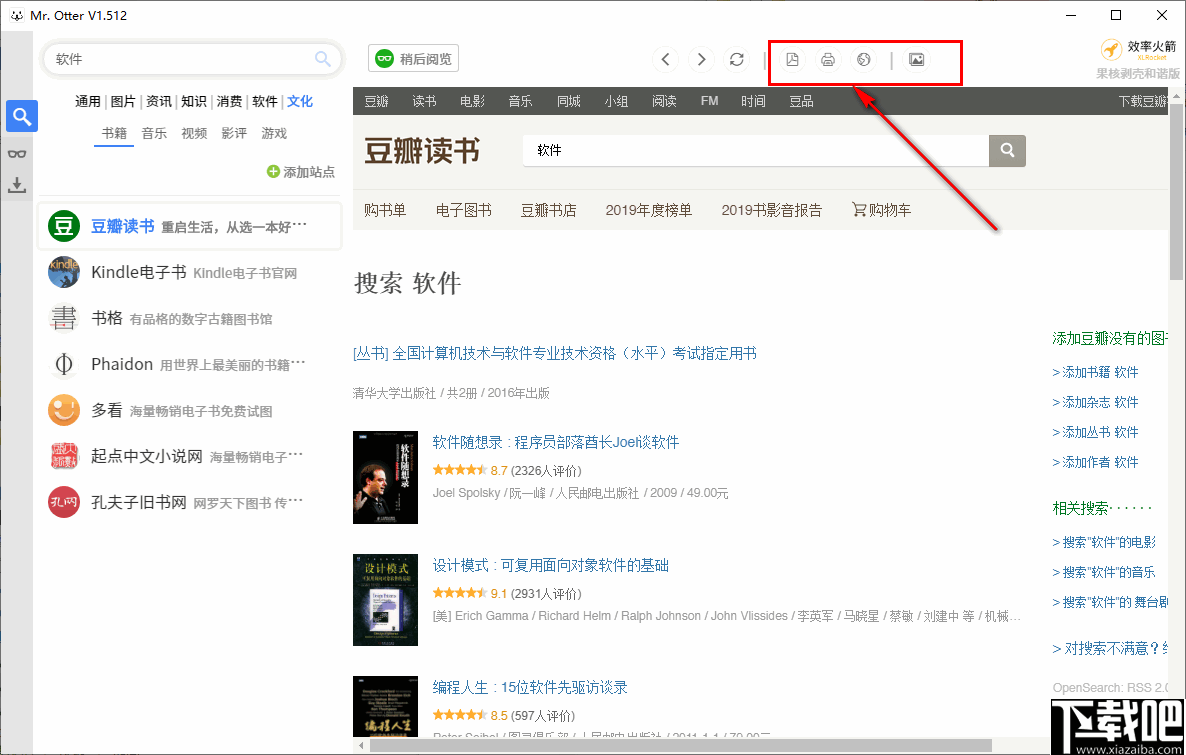Focus the Douban search input box

pos(756,151)
